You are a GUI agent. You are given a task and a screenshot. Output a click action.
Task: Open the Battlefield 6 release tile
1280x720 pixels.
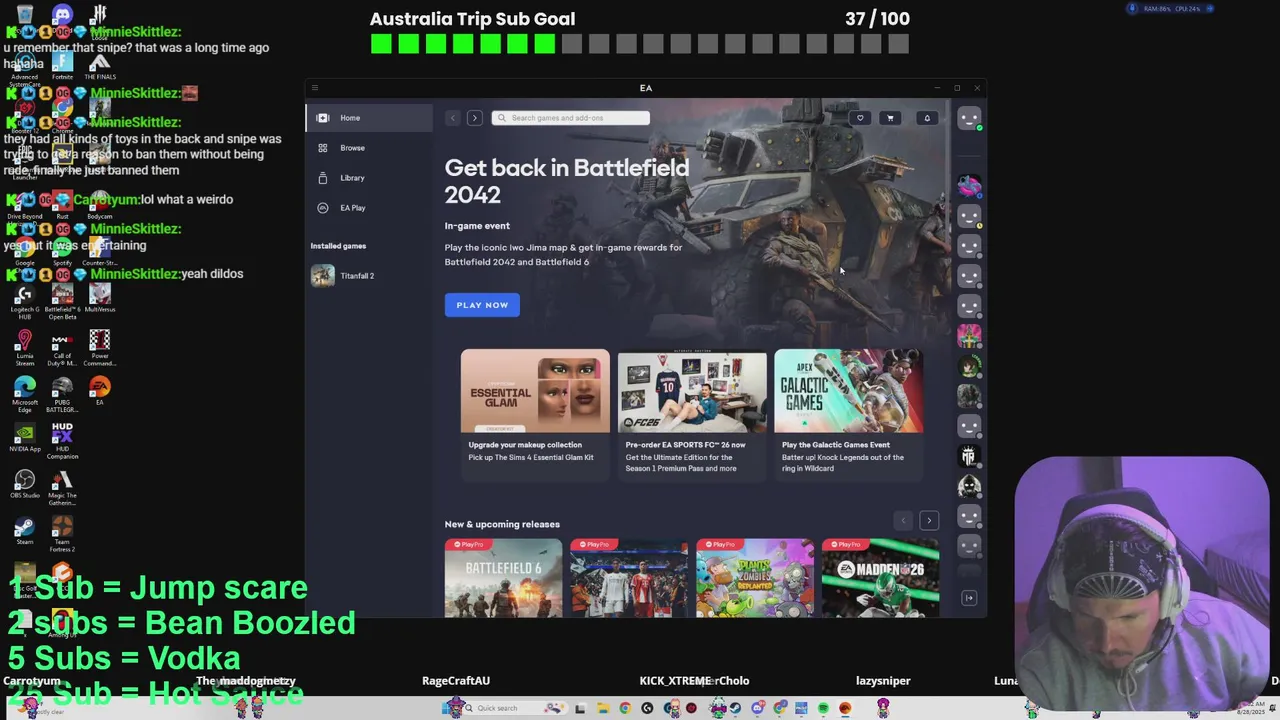(x=503, y=578)
